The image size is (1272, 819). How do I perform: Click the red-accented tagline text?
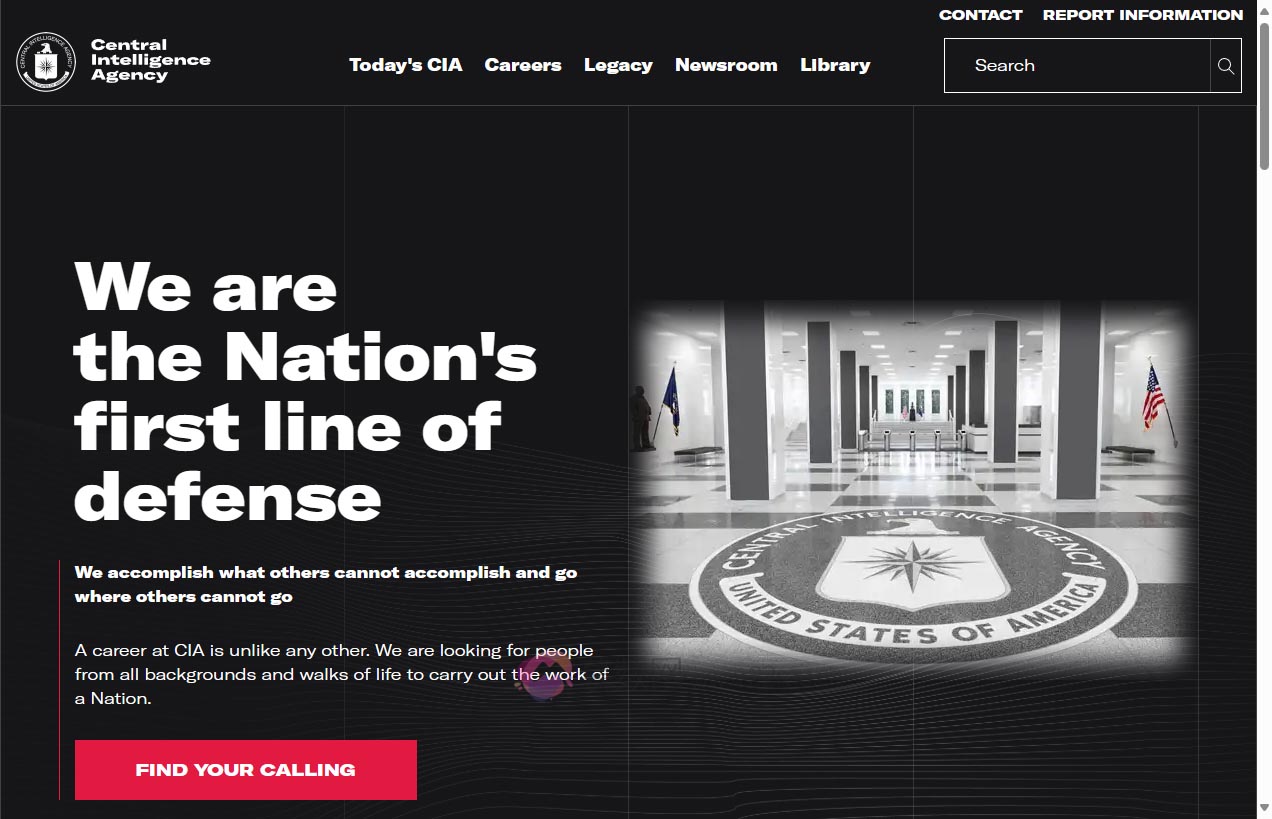tap(325, 584)
